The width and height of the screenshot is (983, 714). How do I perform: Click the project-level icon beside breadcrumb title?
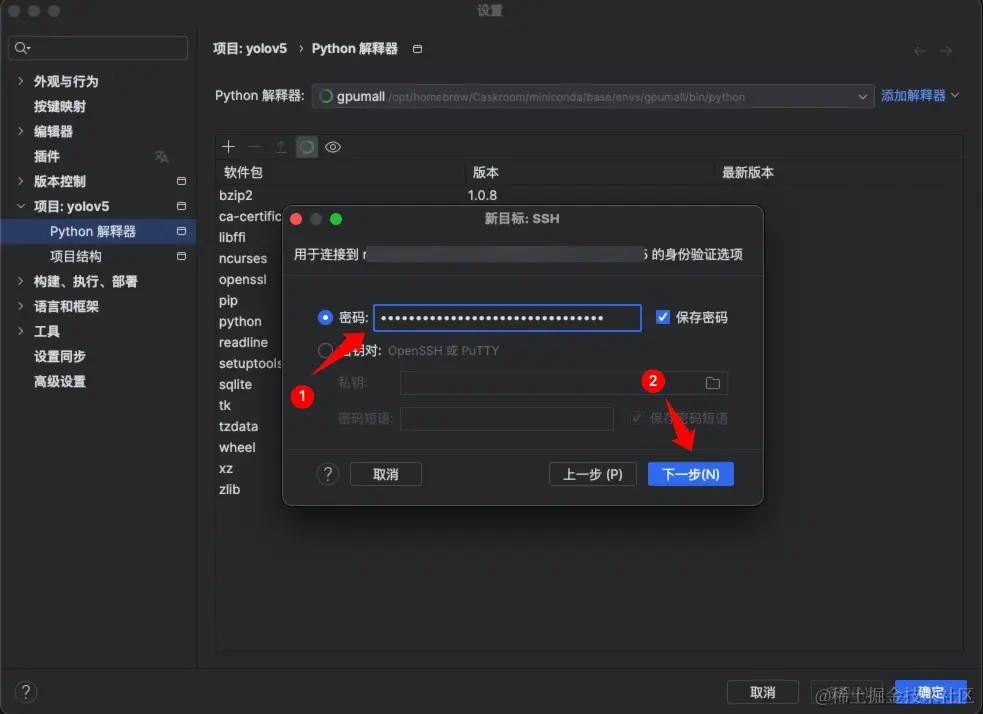pyautogui.click(x=418, y=49)
